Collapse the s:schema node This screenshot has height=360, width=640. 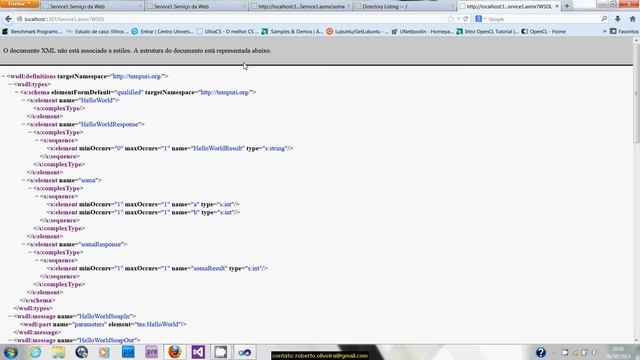coord(16,92)
